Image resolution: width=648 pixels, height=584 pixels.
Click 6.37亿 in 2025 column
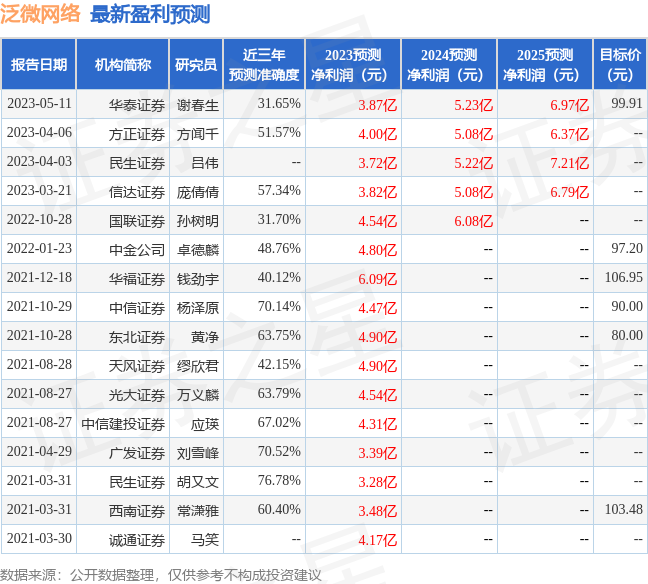[569, 134]
